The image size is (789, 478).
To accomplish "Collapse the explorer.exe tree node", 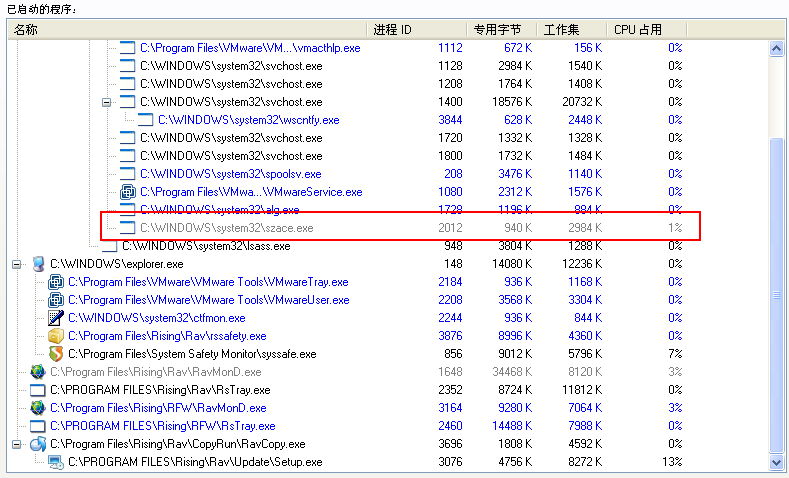I will pyautogui.click(x=17, y=264).
